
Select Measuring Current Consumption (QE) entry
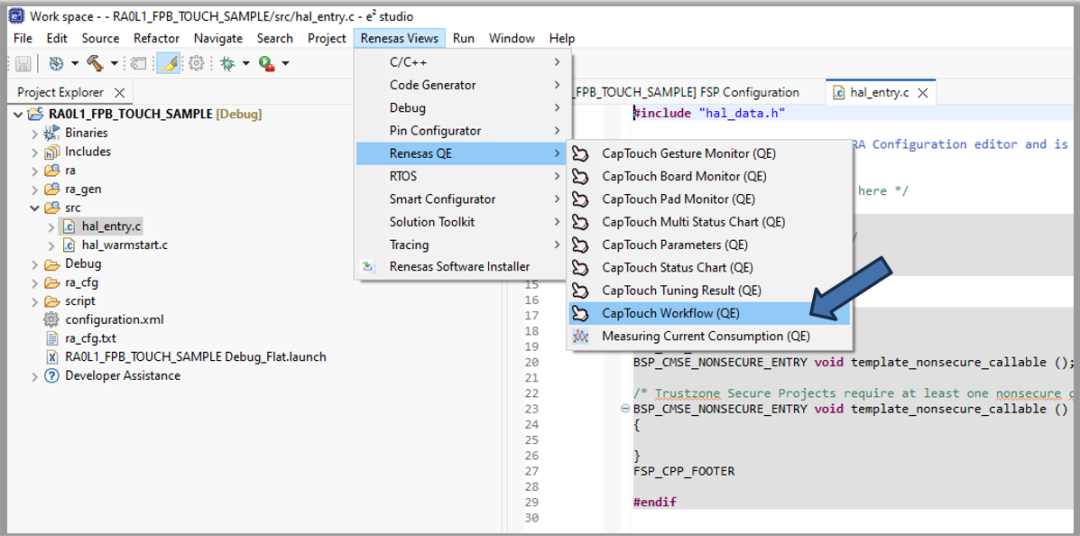click(x=705, y=336)
